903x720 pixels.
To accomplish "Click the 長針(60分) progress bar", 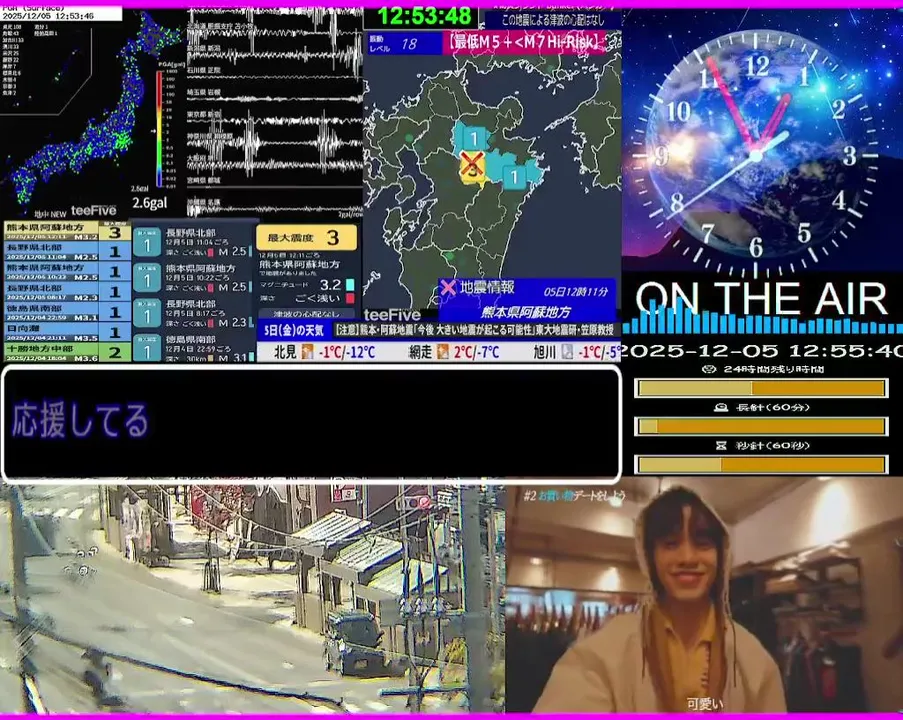I will pyautogui.click(x=761, y=426).
